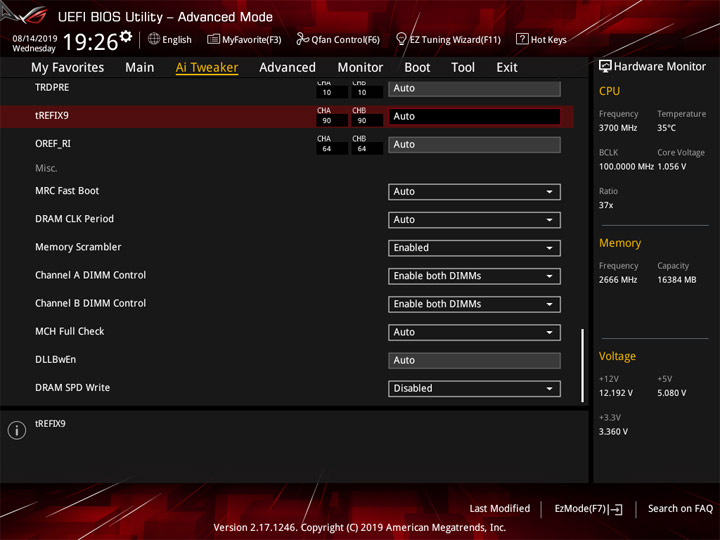Image resolution: width=720 pixels, height=540 pixels.
Task: Open the Monitor tab
Action: click(360, 68)
